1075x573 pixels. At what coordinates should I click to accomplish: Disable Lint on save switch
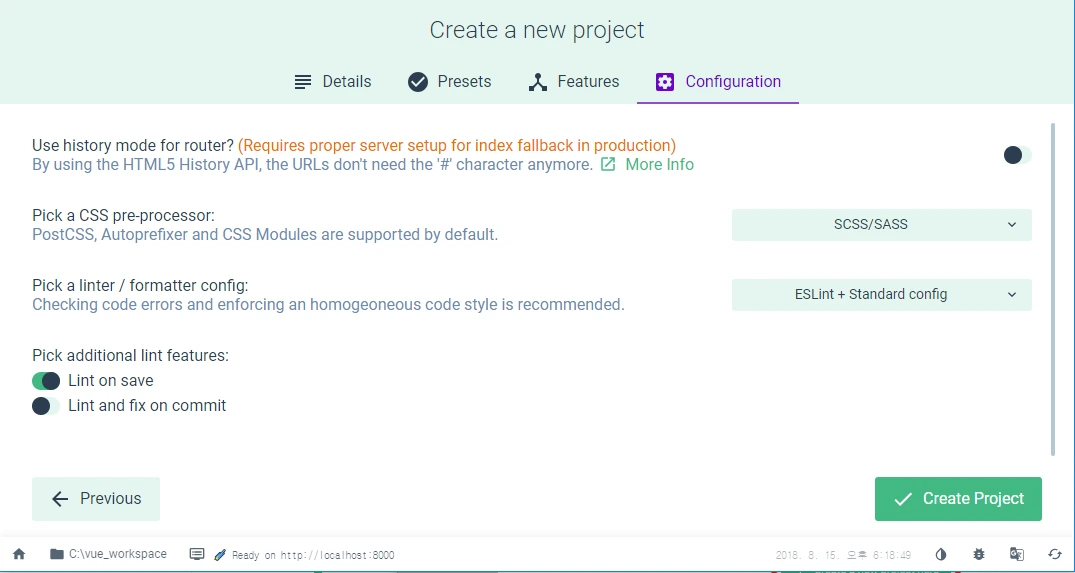pyautogui.click(x=46, y=381)
